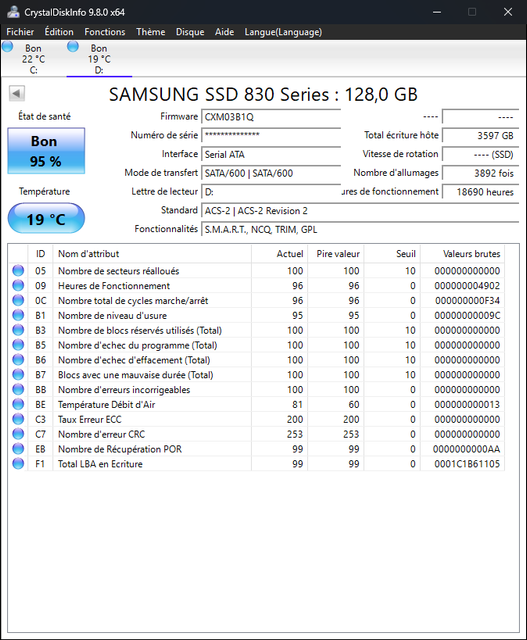Select the C: drive status tab
527x640 pixels.
[33, 59]
